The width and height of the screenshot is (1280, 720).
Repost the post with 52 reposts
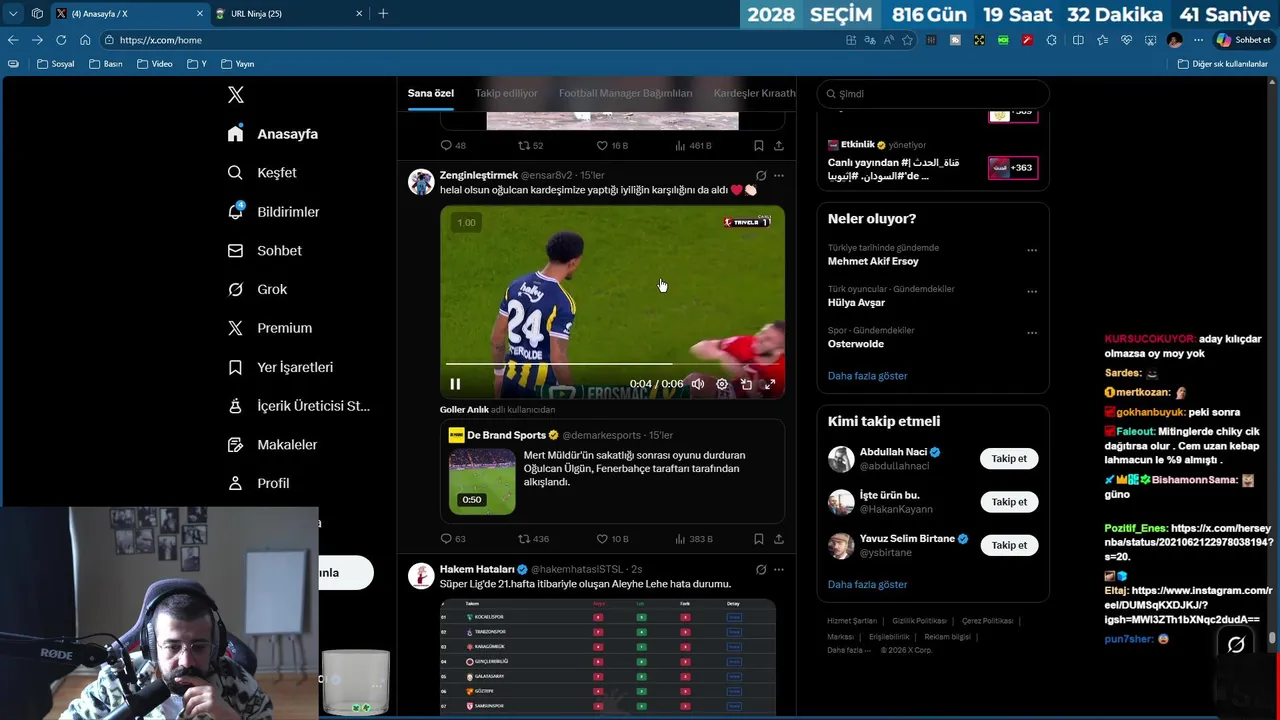(x=531, y=146)
